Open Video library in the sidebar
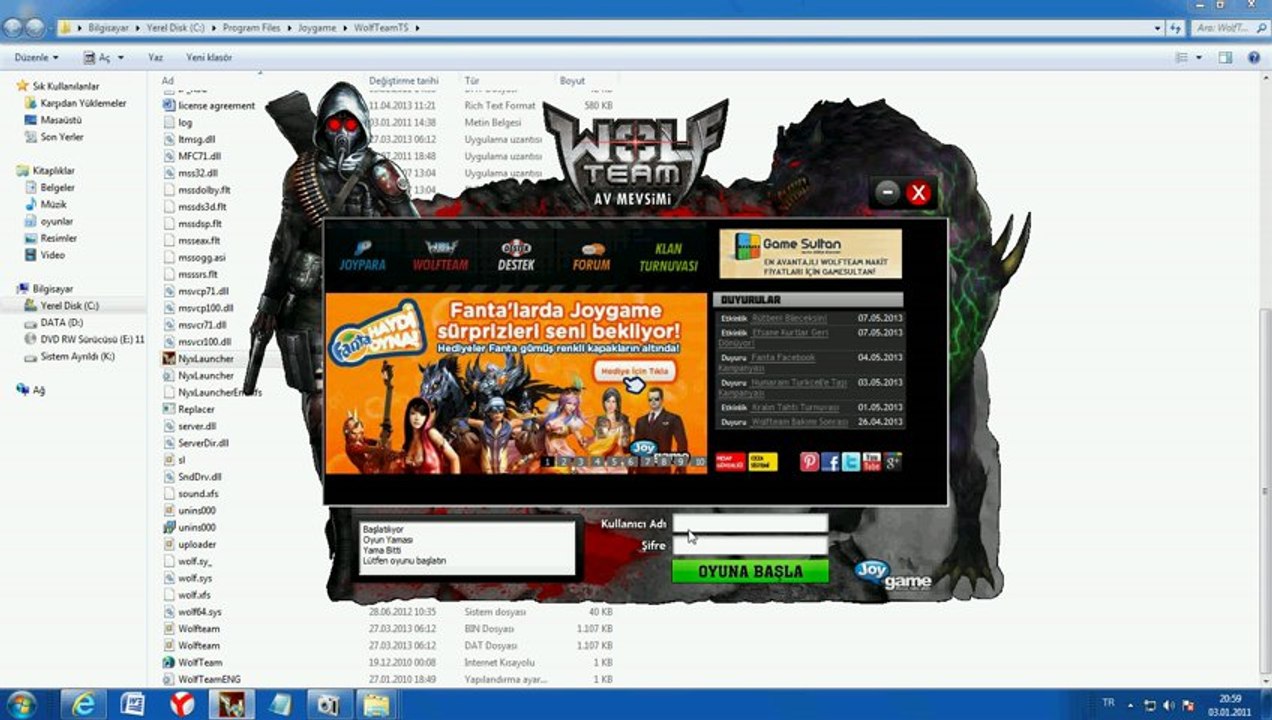The image size is (1272, 720). pyautogui.click(x=52, y=256)
